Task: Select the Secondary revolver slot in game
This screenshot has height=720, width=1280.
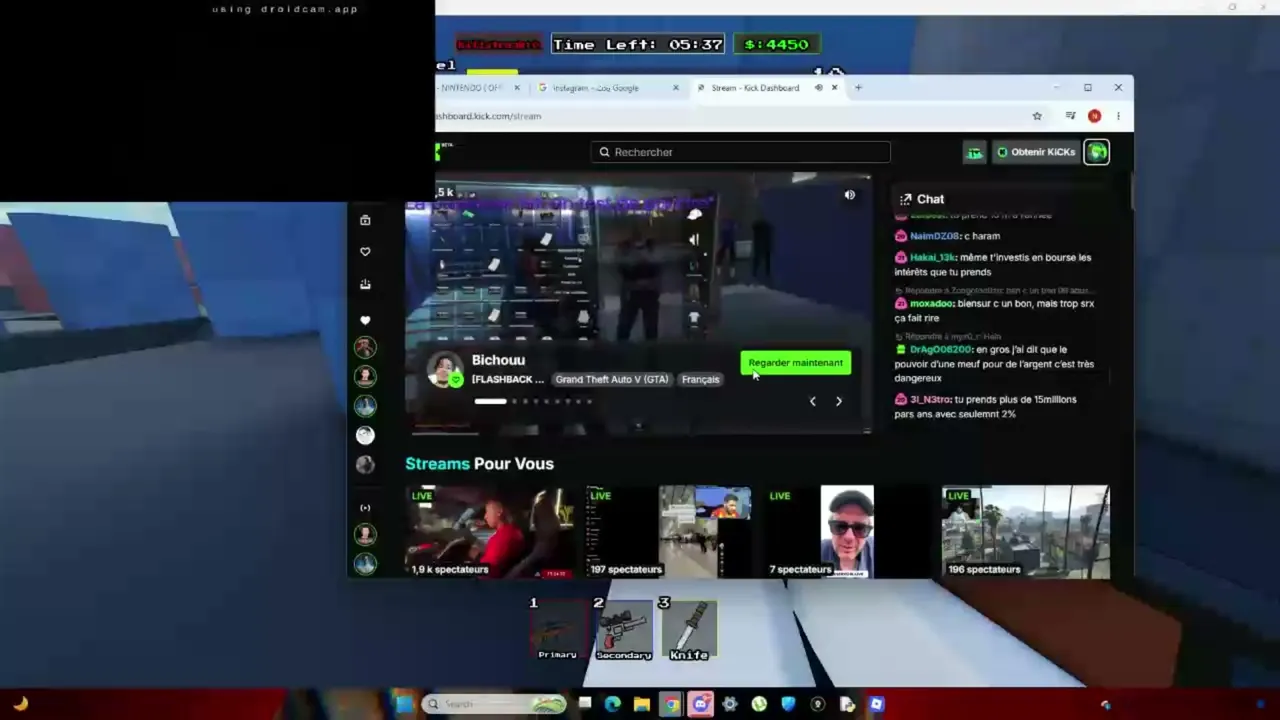Action: [624, 630]
